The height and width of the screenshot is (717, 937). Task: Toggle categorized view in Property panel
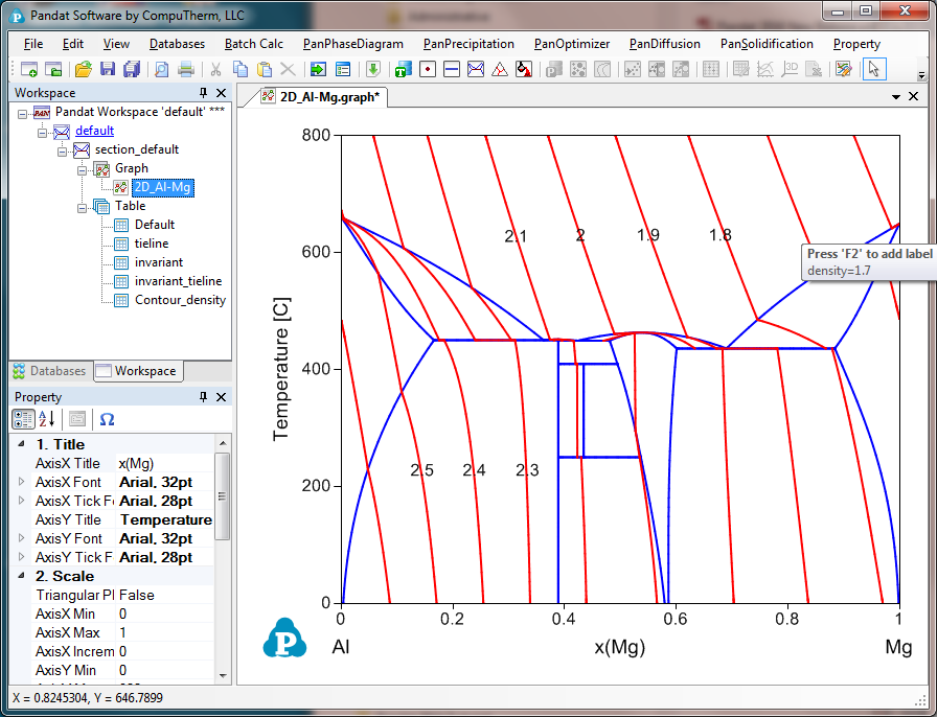point(23,419)
